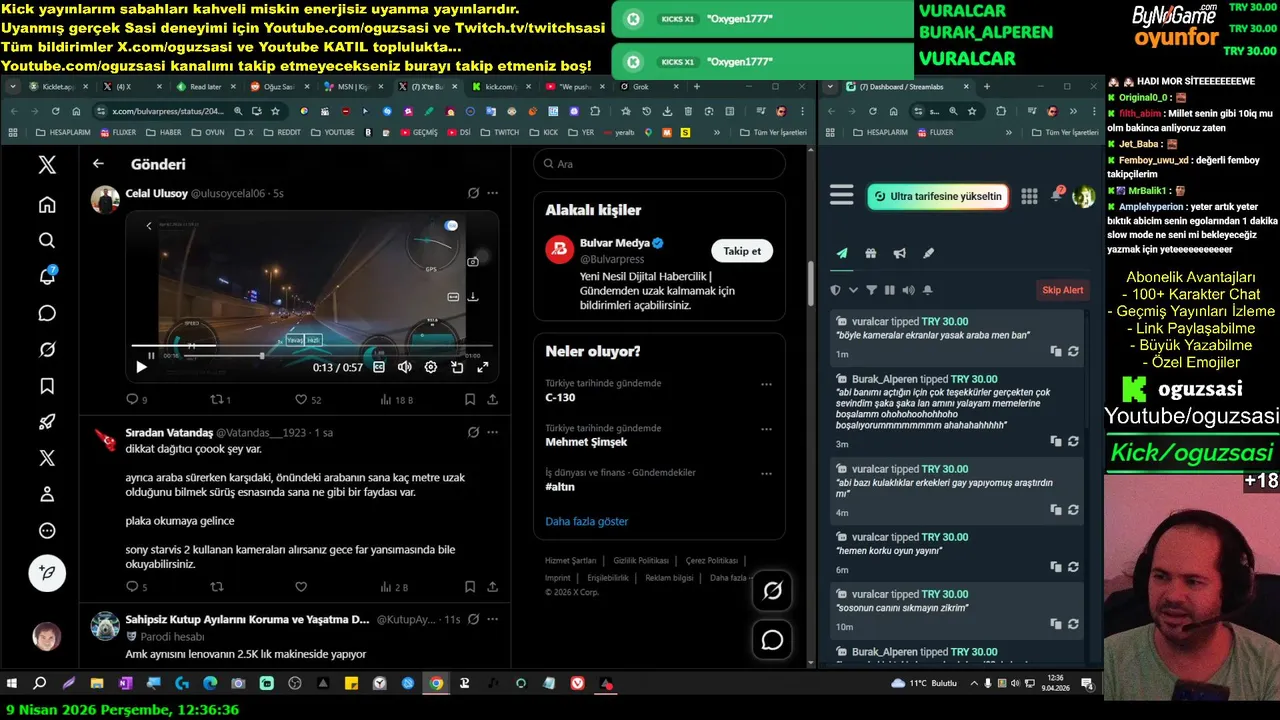The image size is (1280, 720).
Task: Click Daha fazla göster link
Action: [x=587, y=522]
